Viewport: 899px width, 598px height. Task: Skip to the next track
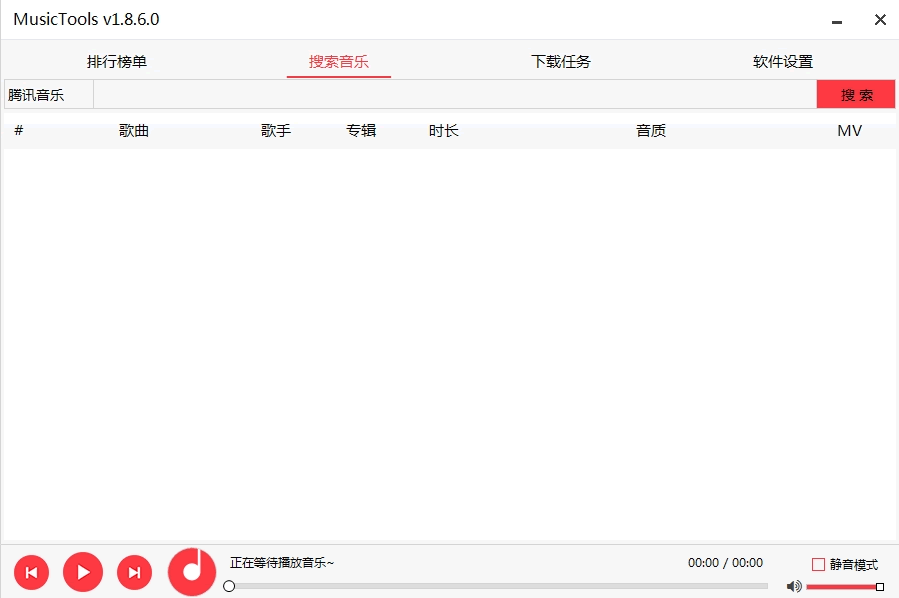[134, 572]
